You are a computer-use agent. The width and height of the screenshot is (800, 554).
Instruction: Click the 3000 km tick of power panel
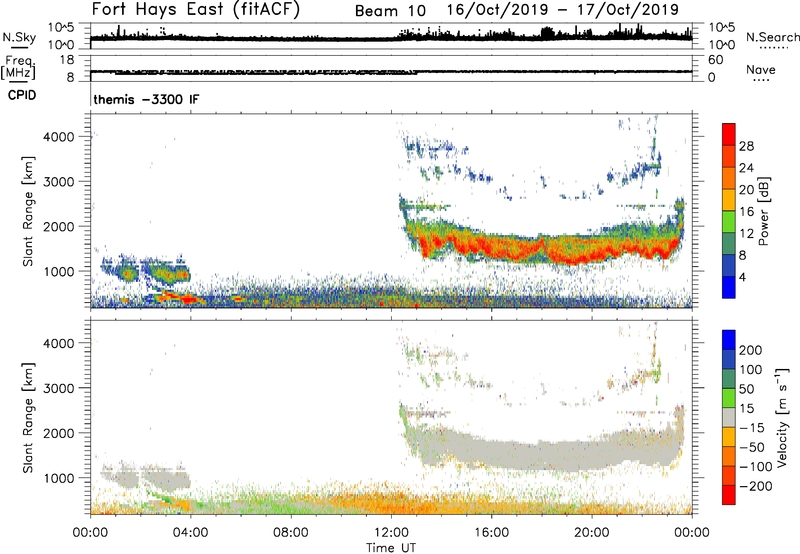pyautogui.click(x=58, y=182)
